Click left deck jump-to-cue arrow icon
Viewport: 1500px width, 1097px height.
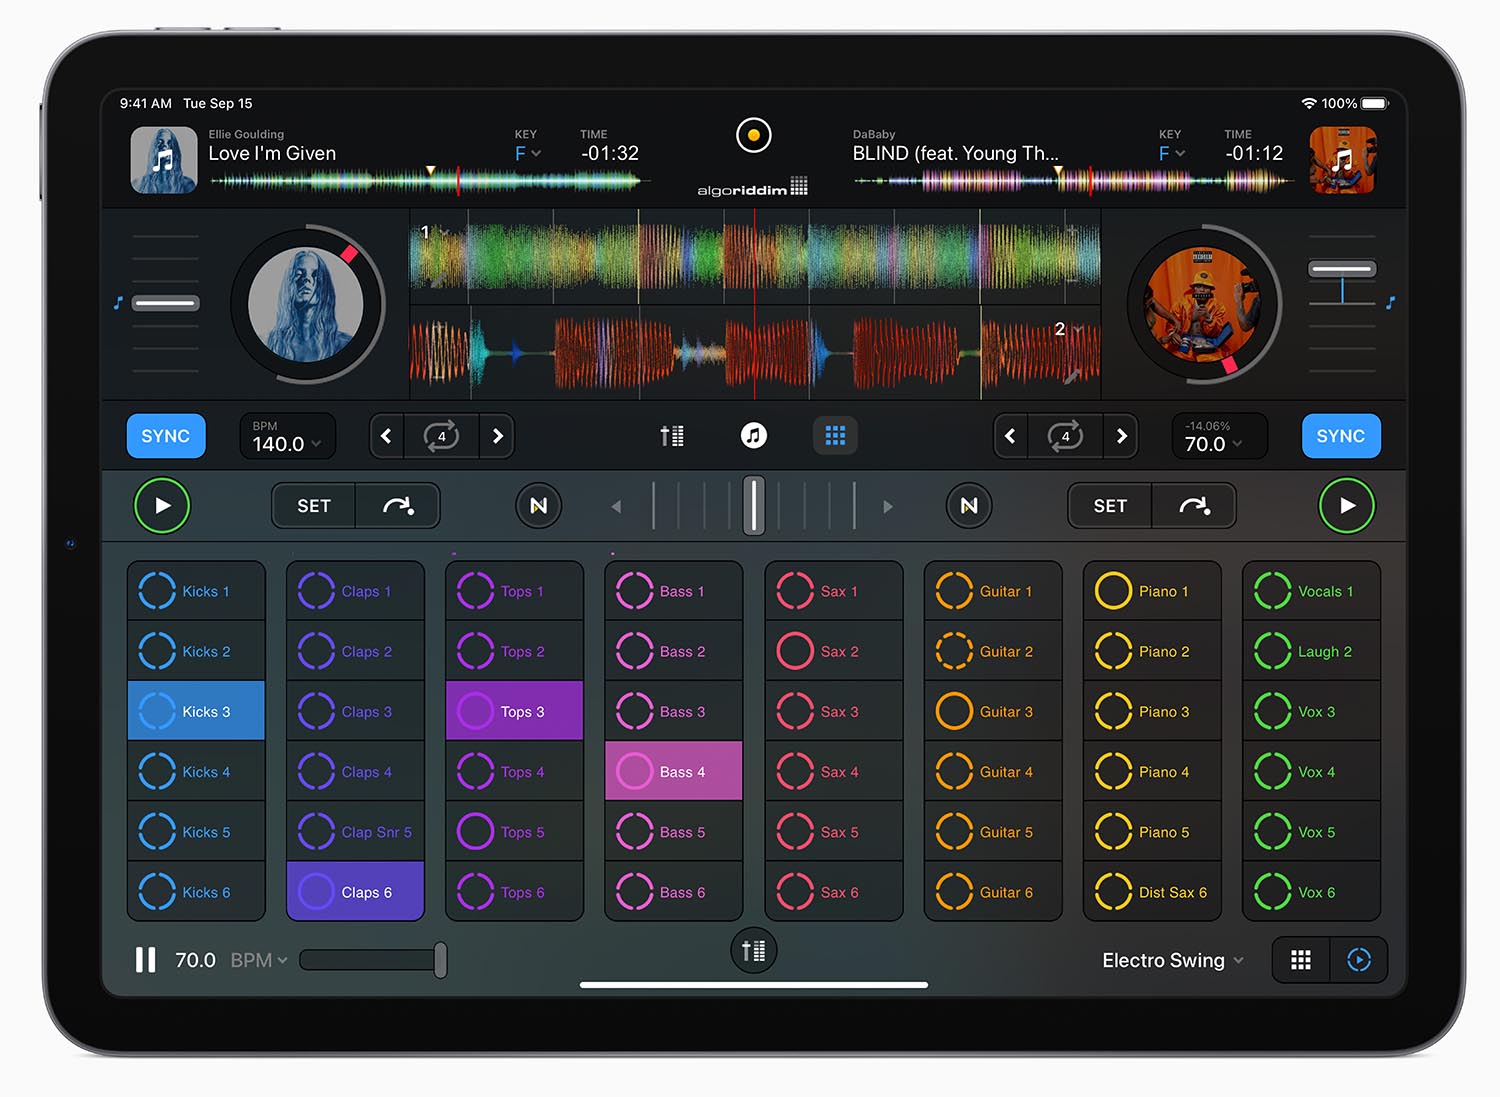pyautogui.click(x=398, y=506)
